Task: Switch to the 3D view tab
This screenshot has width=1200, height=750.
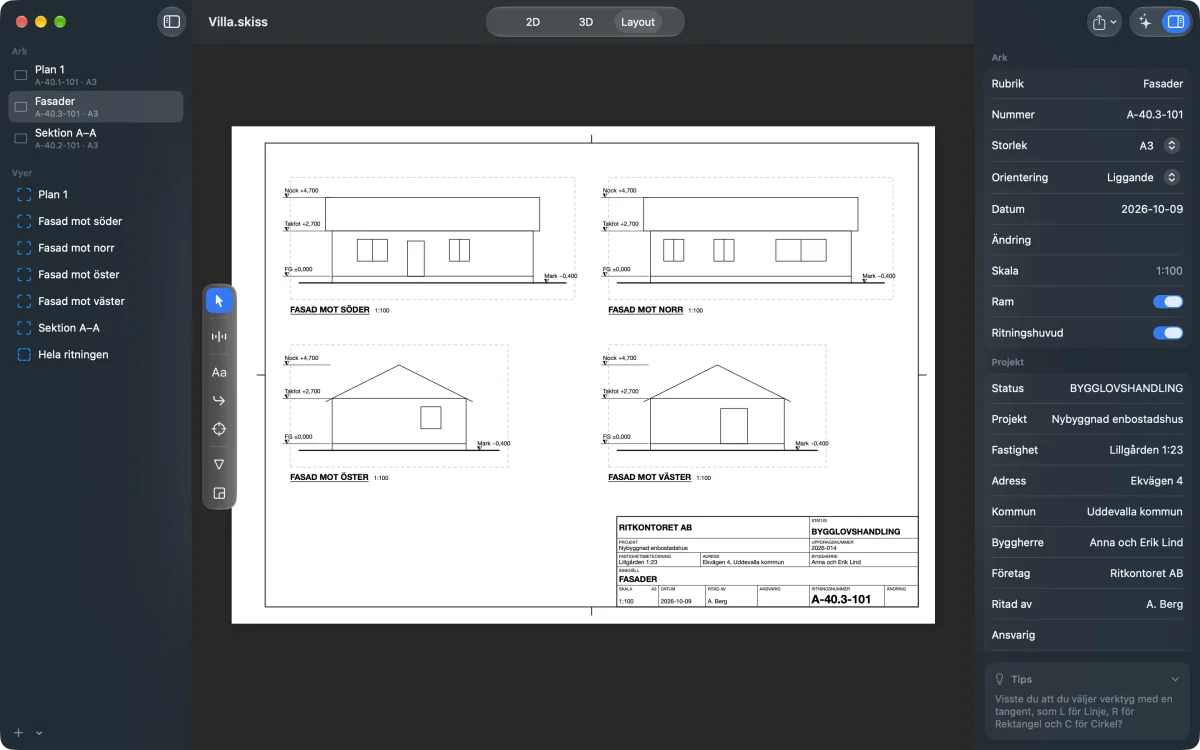Action: coord(586,22)
